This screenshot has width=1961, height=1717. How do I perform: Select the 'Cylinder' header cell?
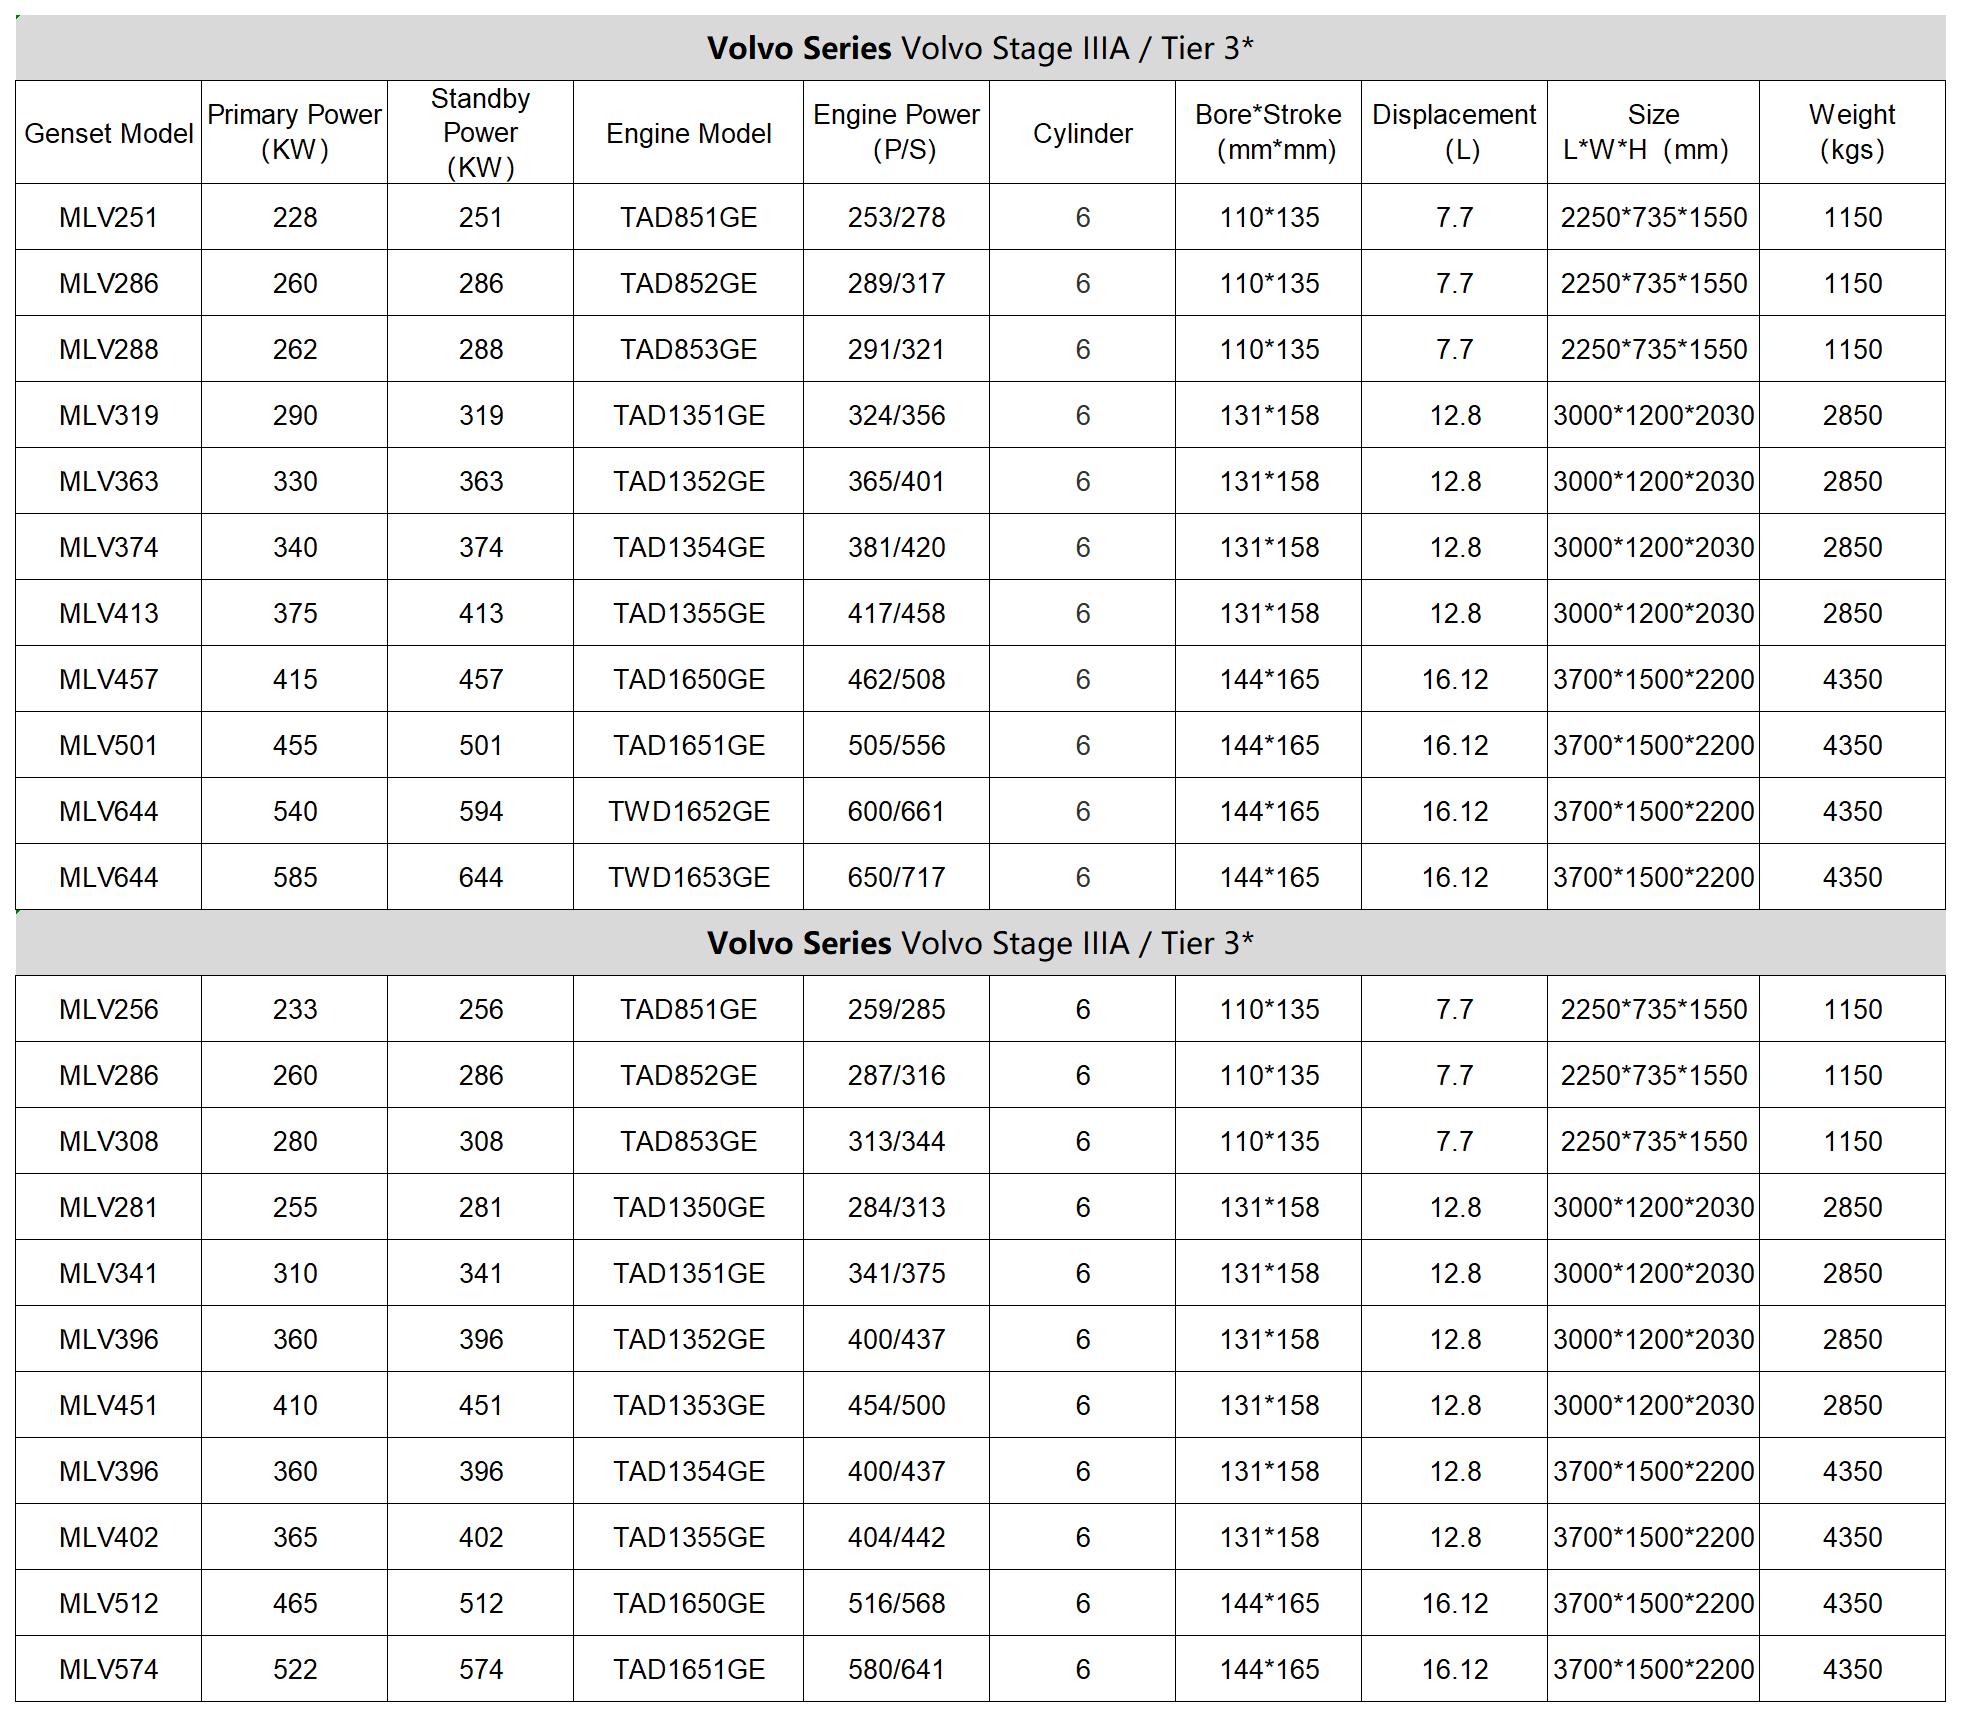pos(1082,133)
